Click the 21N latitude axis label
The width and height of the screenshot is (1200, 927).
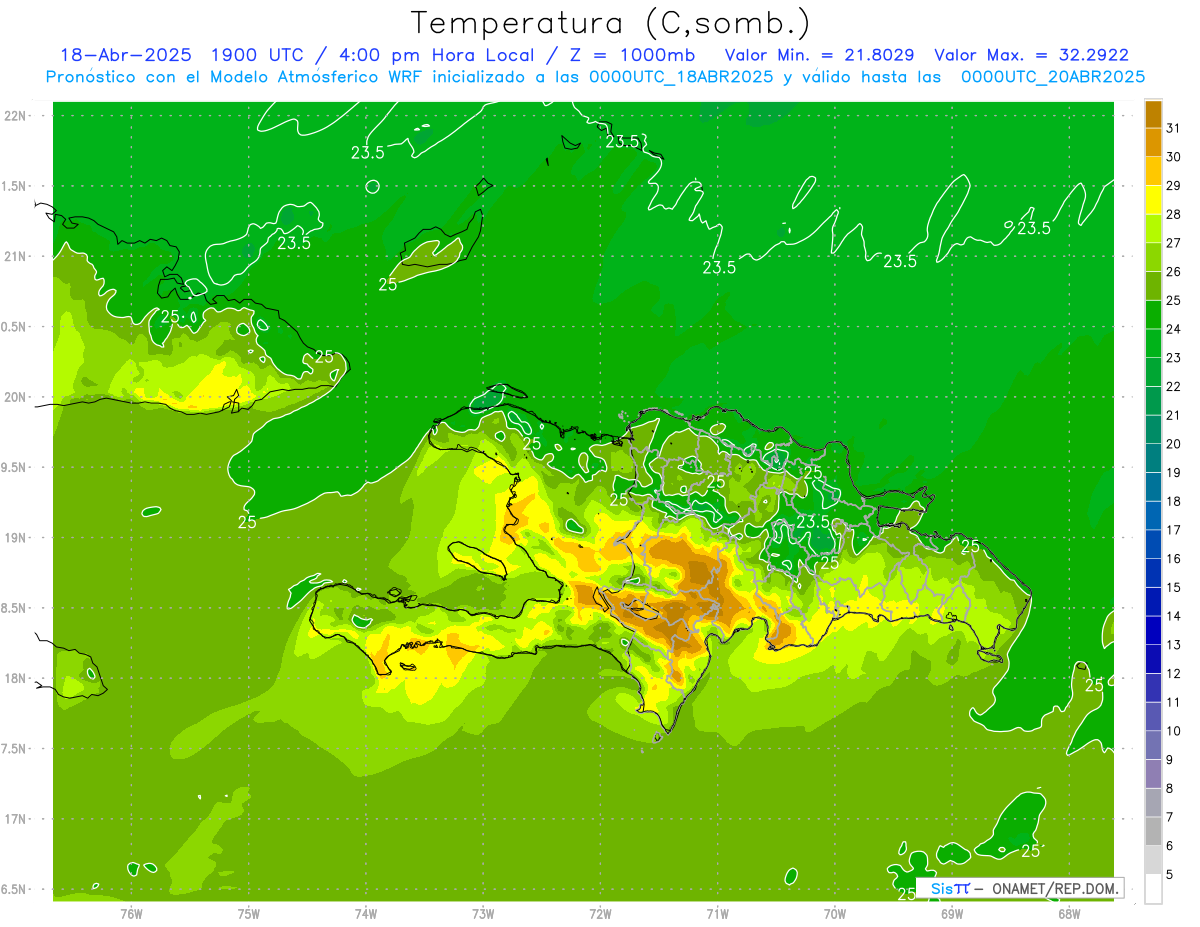pos(17,256)
